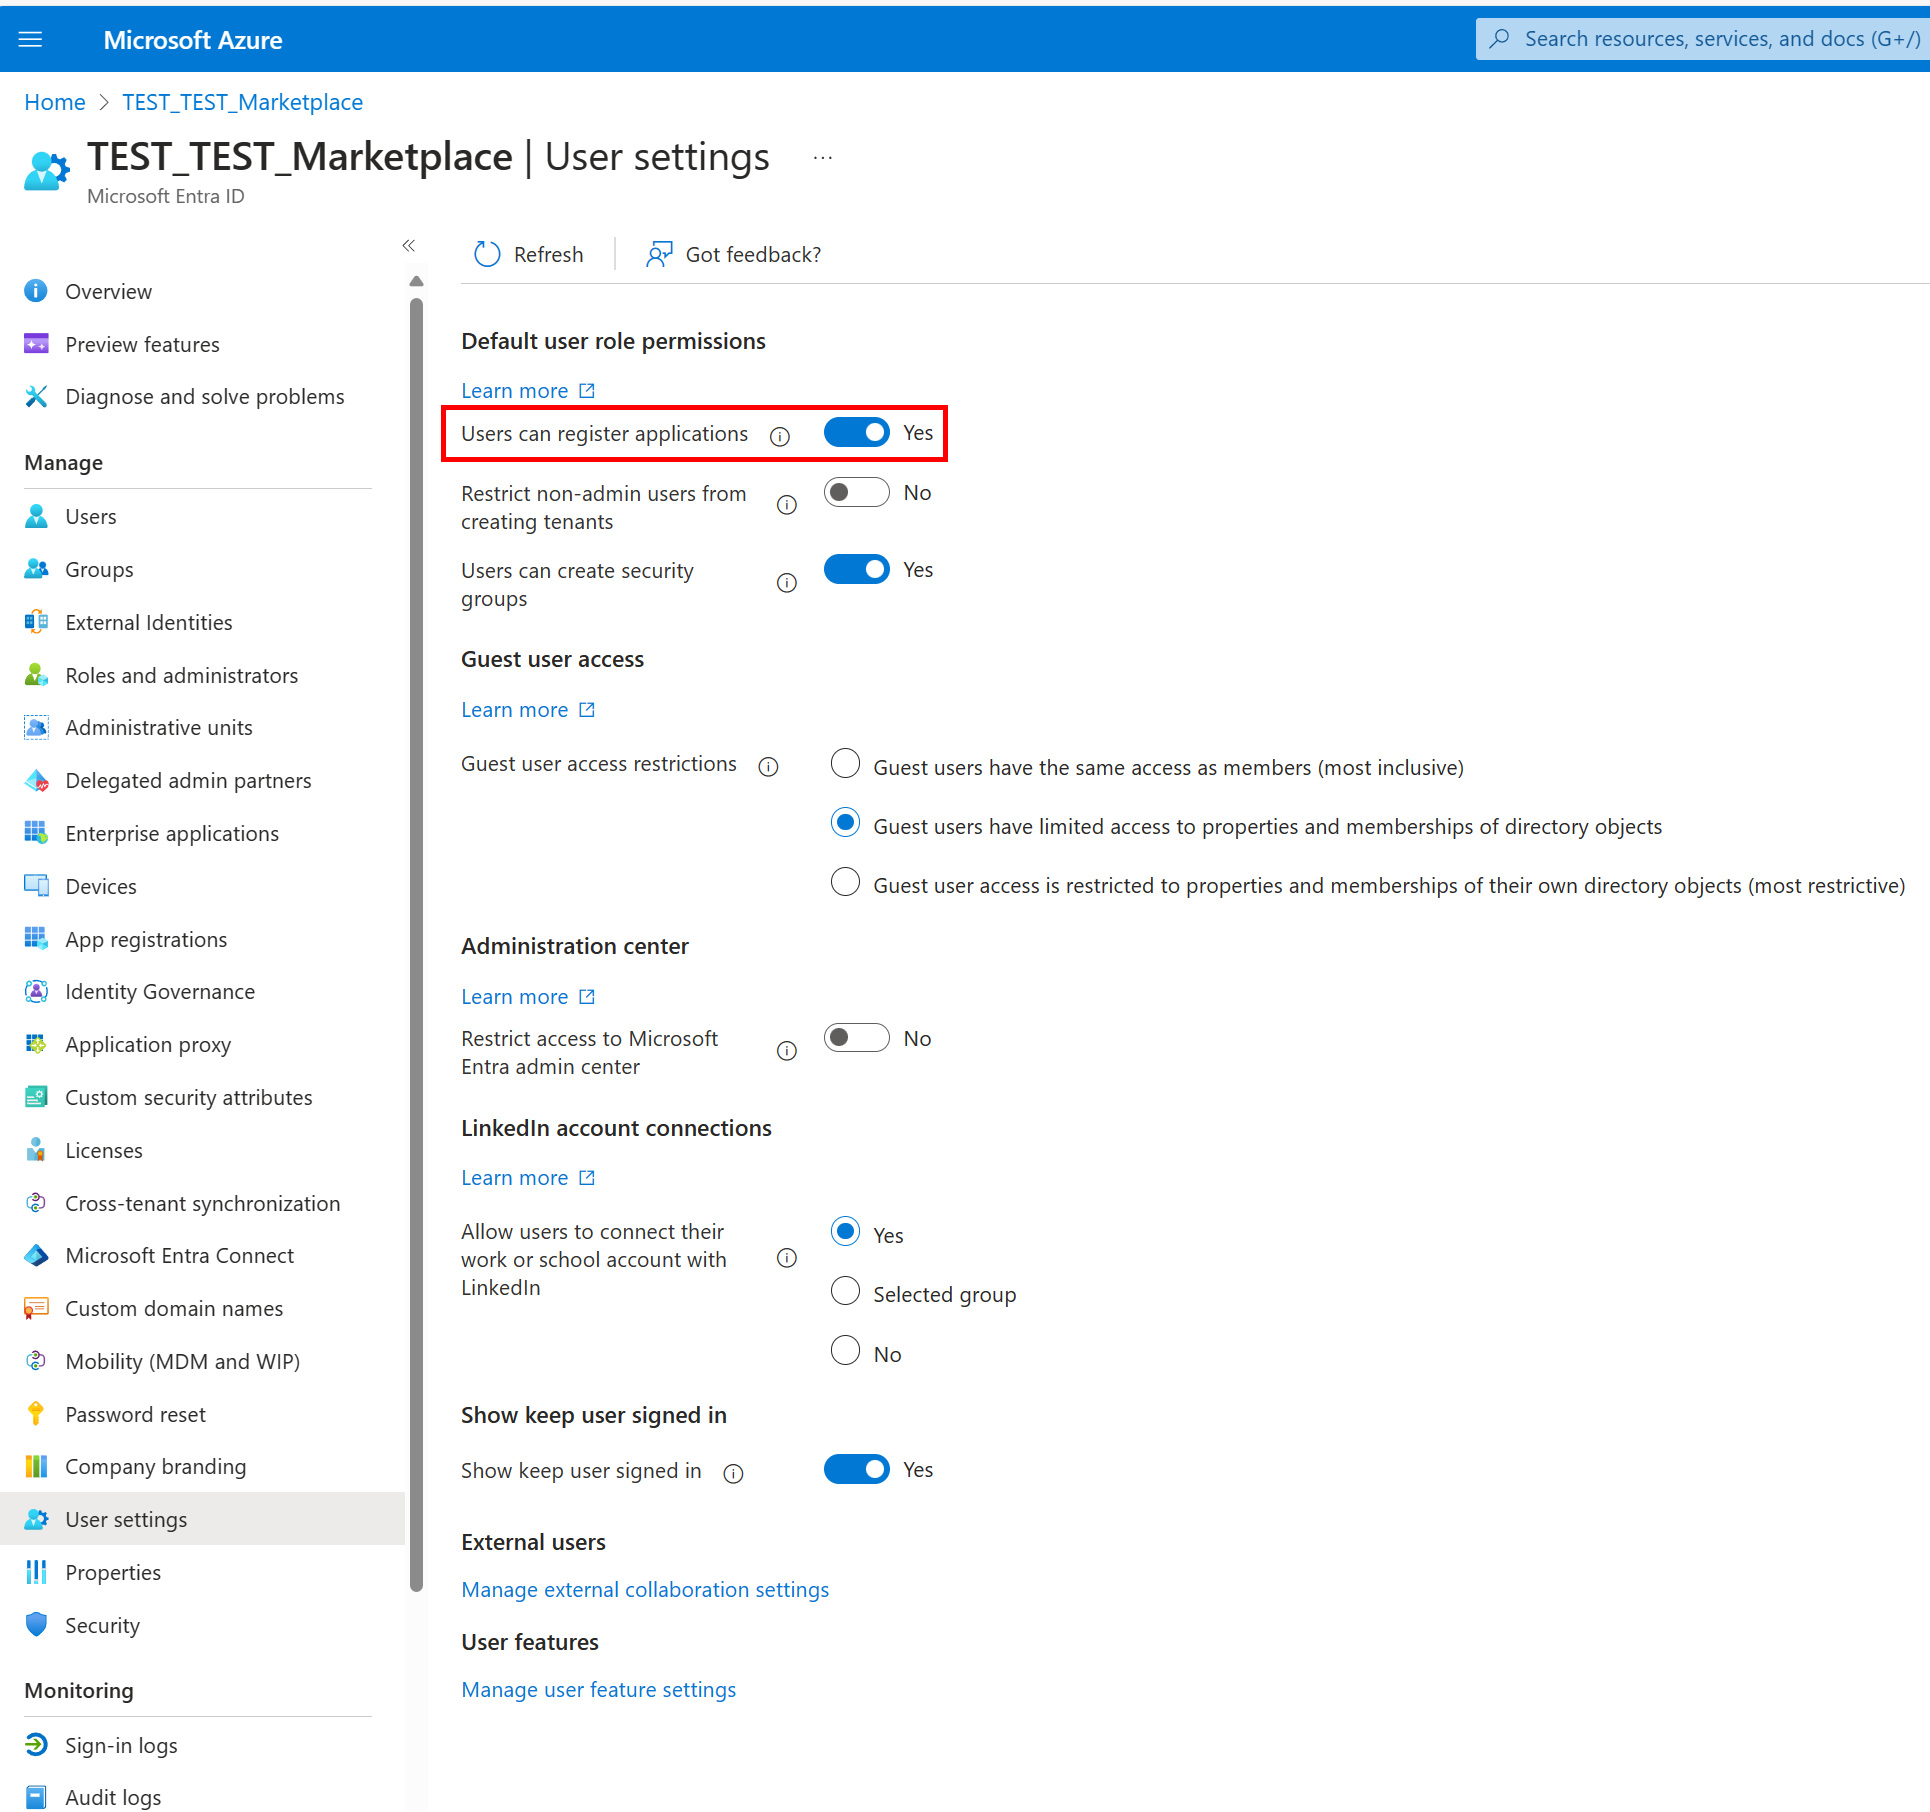This screenshot has height=1812, width=1930.
Task: Collapse the left navigation menu
Action: (x=408, y=245)
